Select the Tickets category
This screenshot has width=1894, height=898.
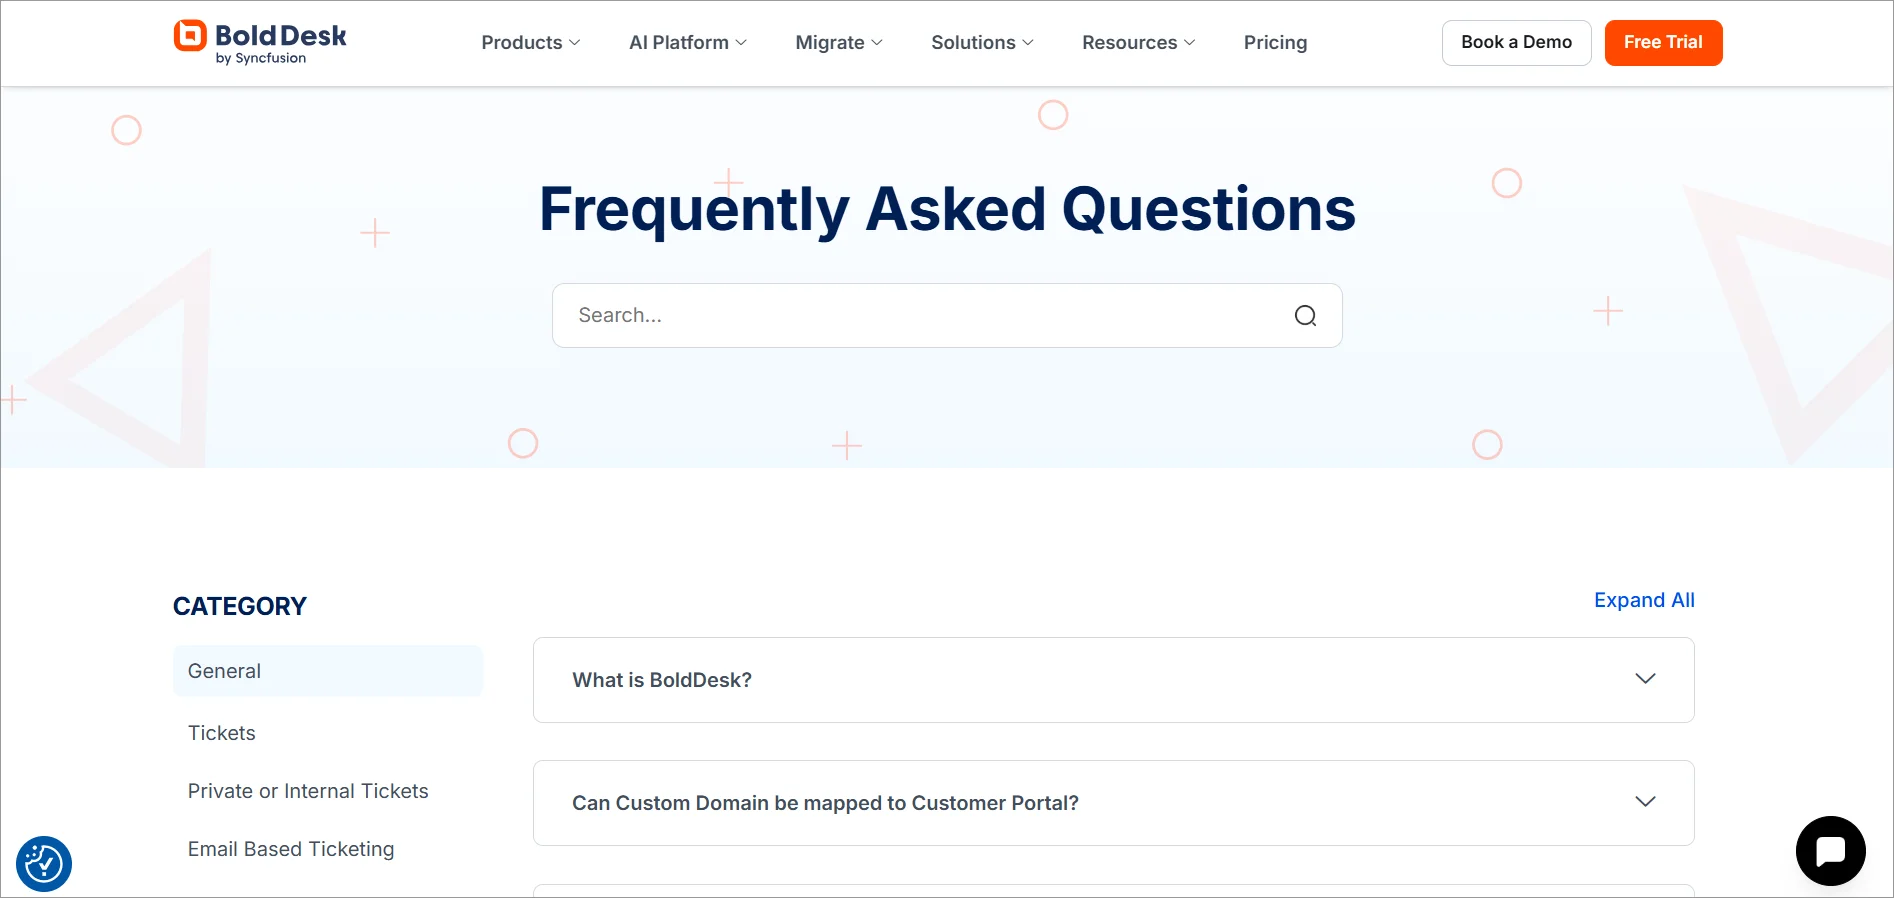pos(222,733)
